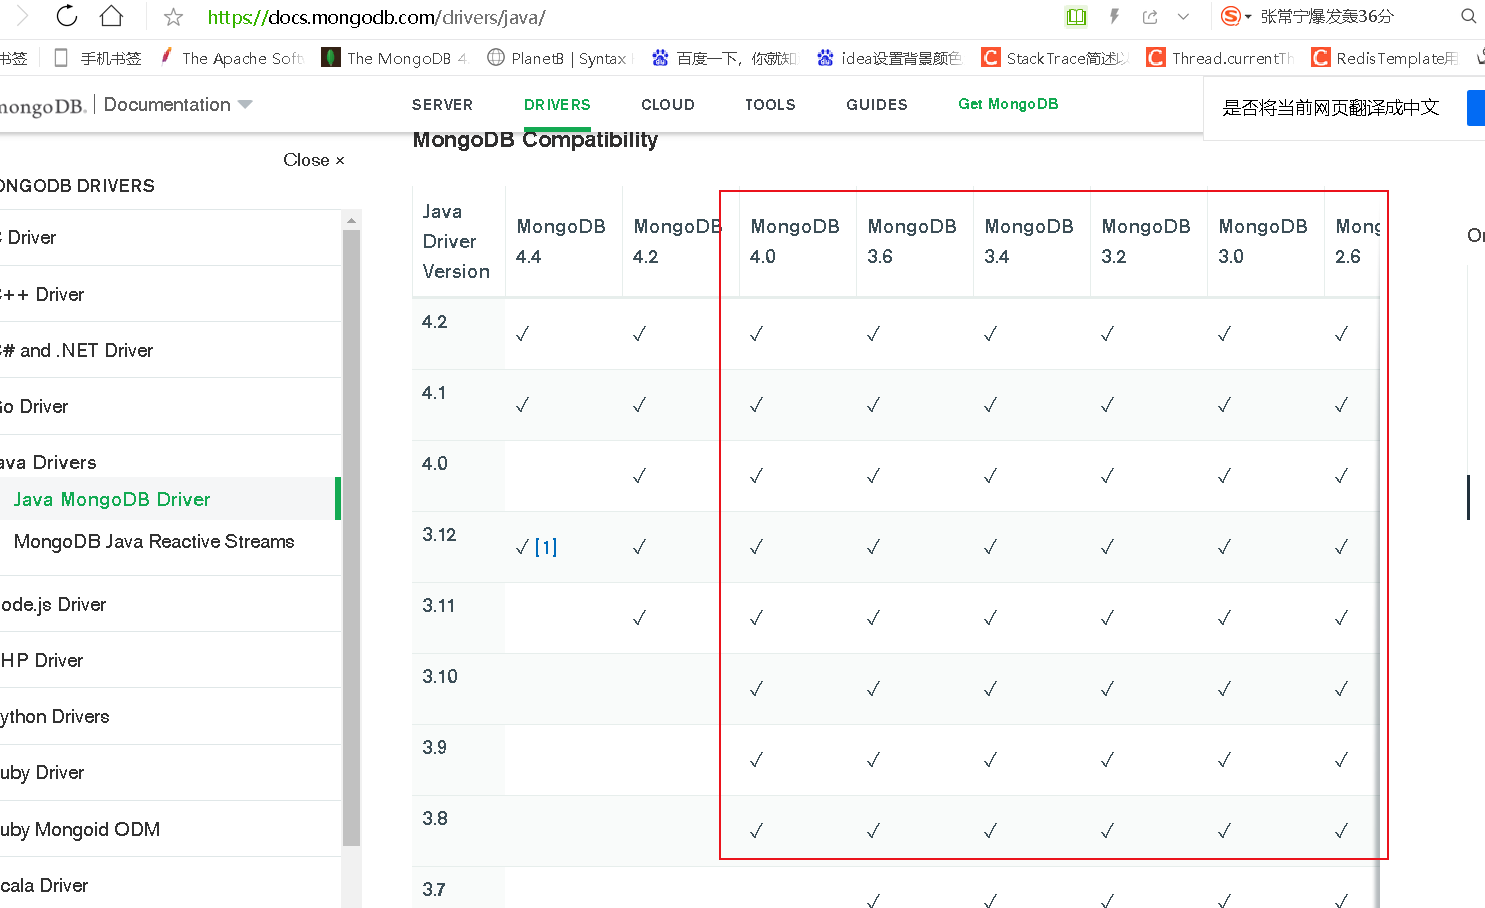Click the 3.10 driver version row label
Image resolution: width=1485 pixels, height=908 pixels.
tap(440, 677)
